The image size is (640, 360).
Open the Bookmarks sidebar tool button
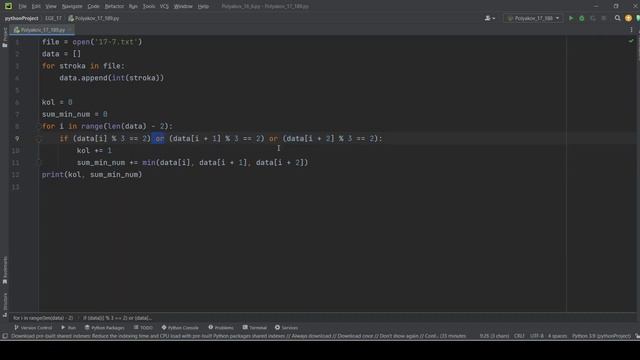pyautogui.click(x=5, y=270)
